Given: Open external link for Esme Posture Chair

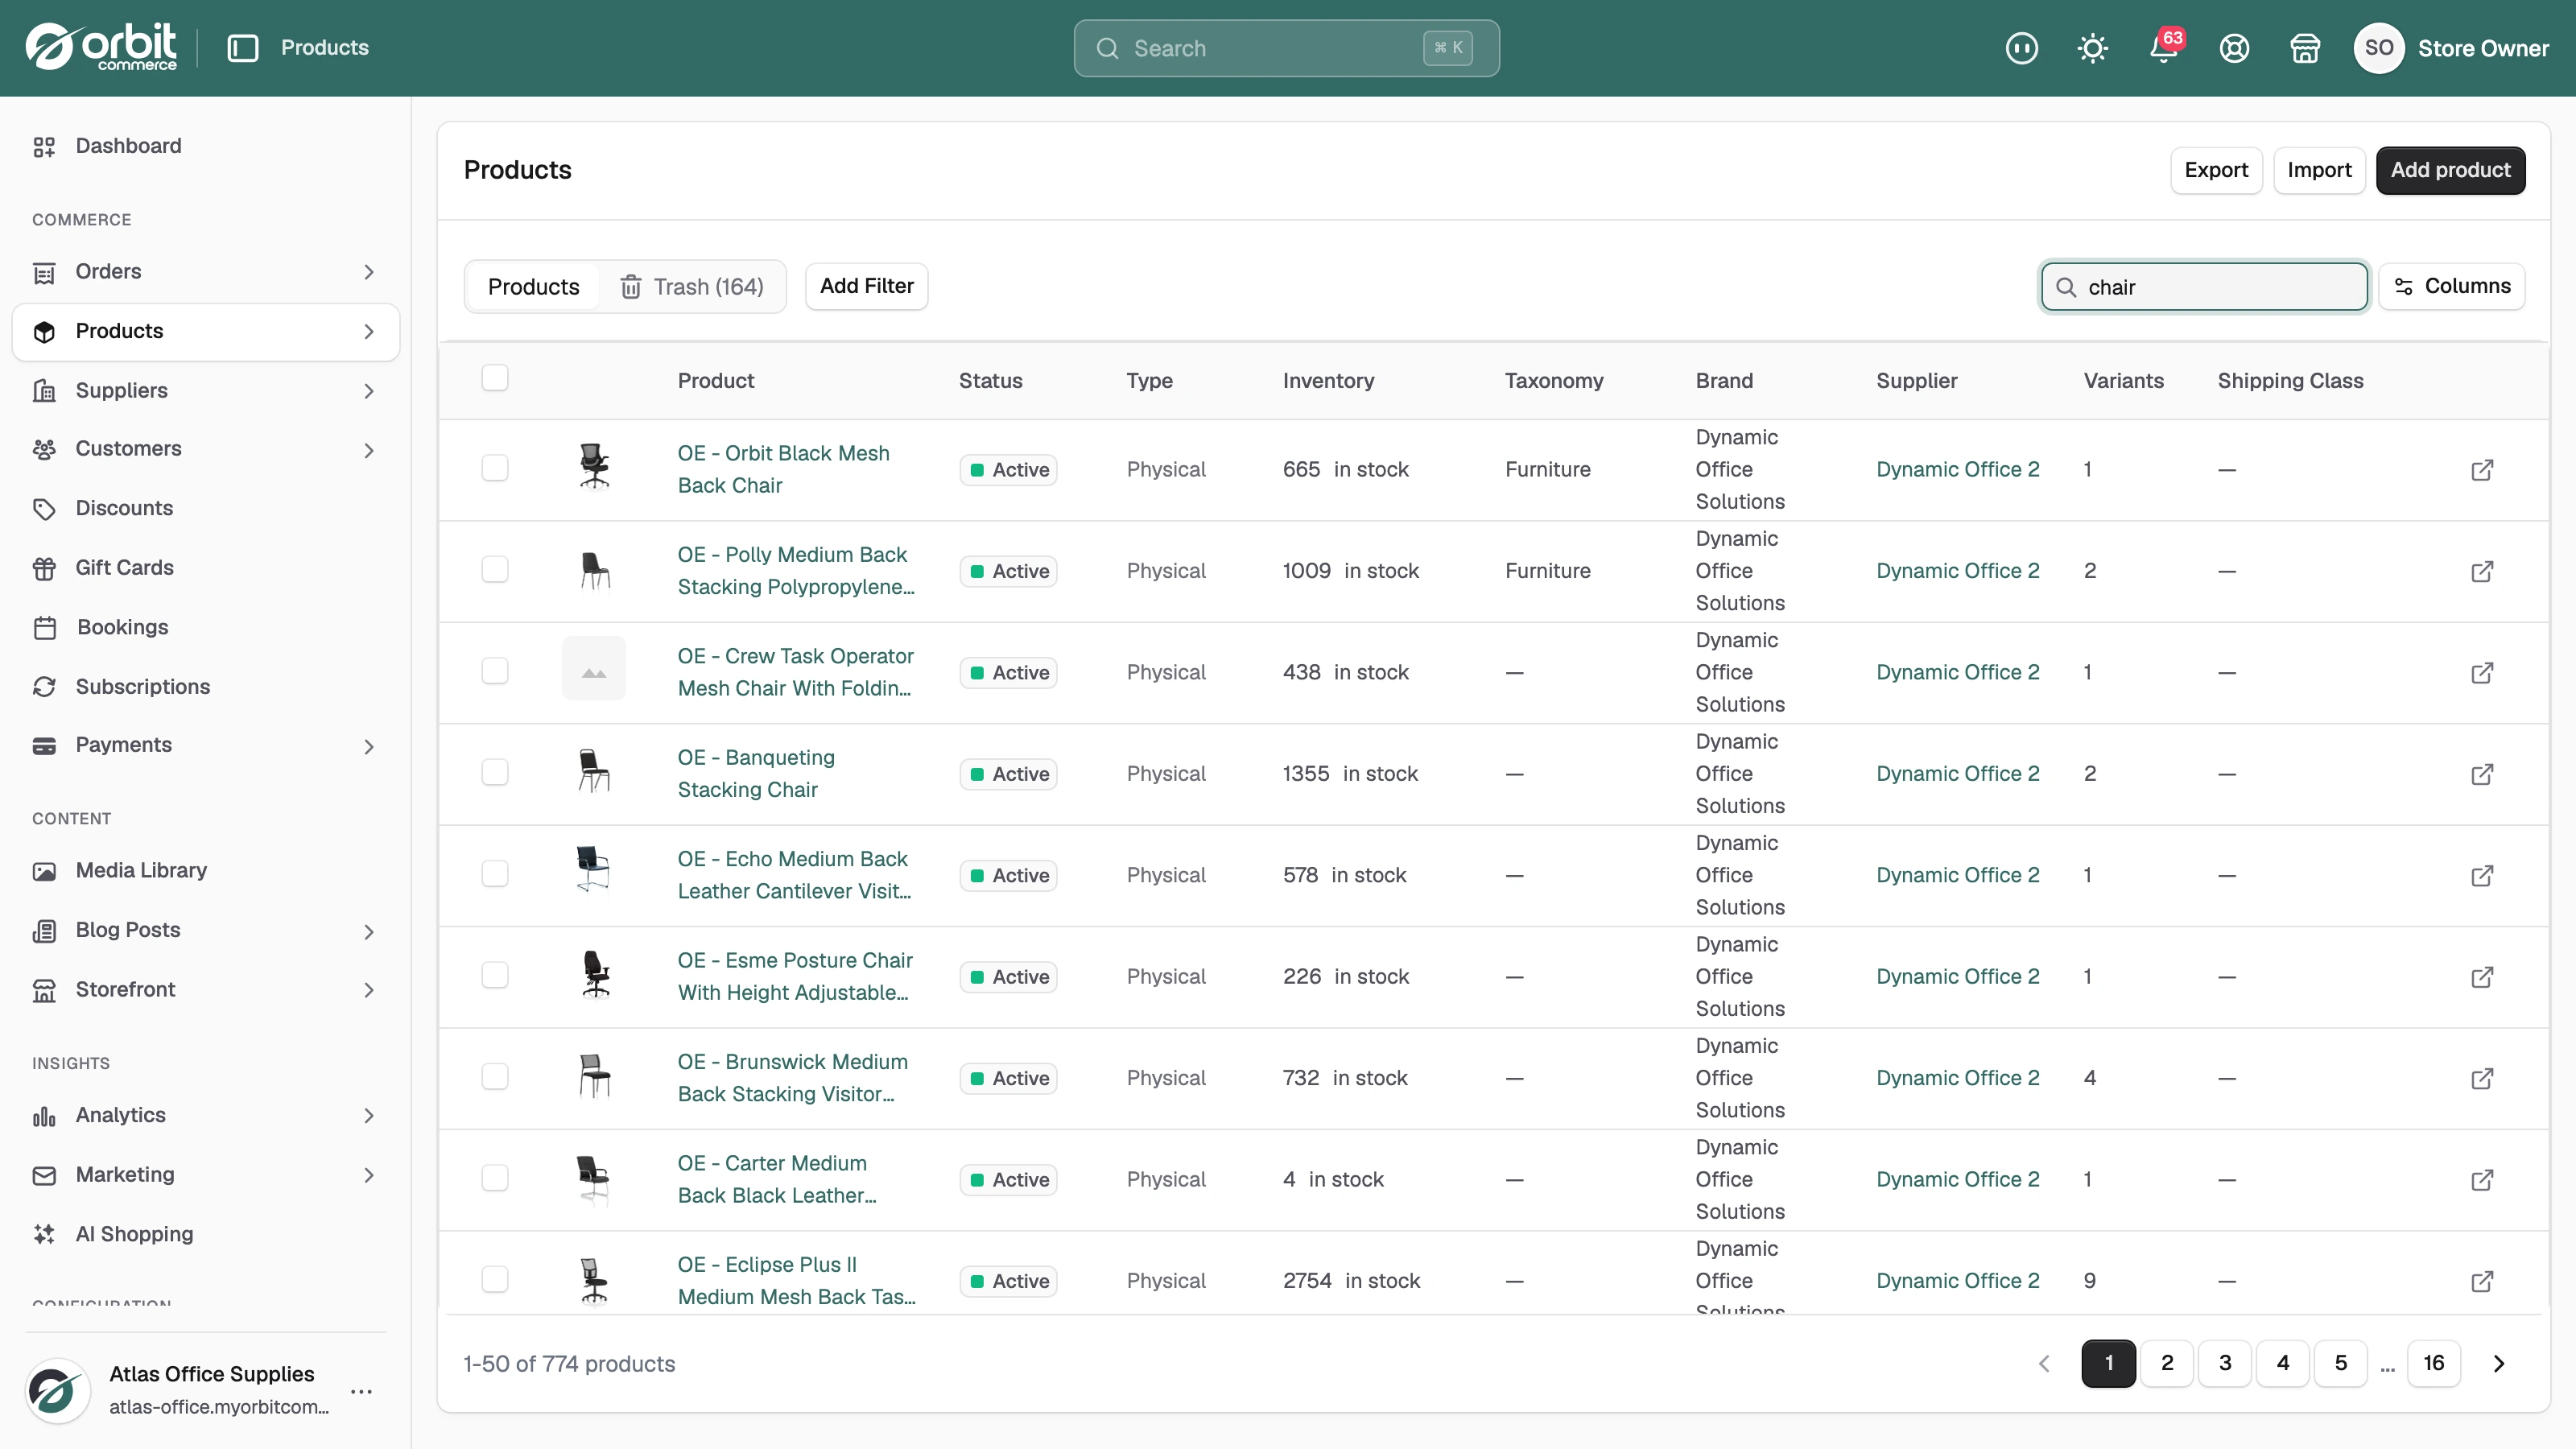Looking at the screenshot, I should pos(2482,977).
